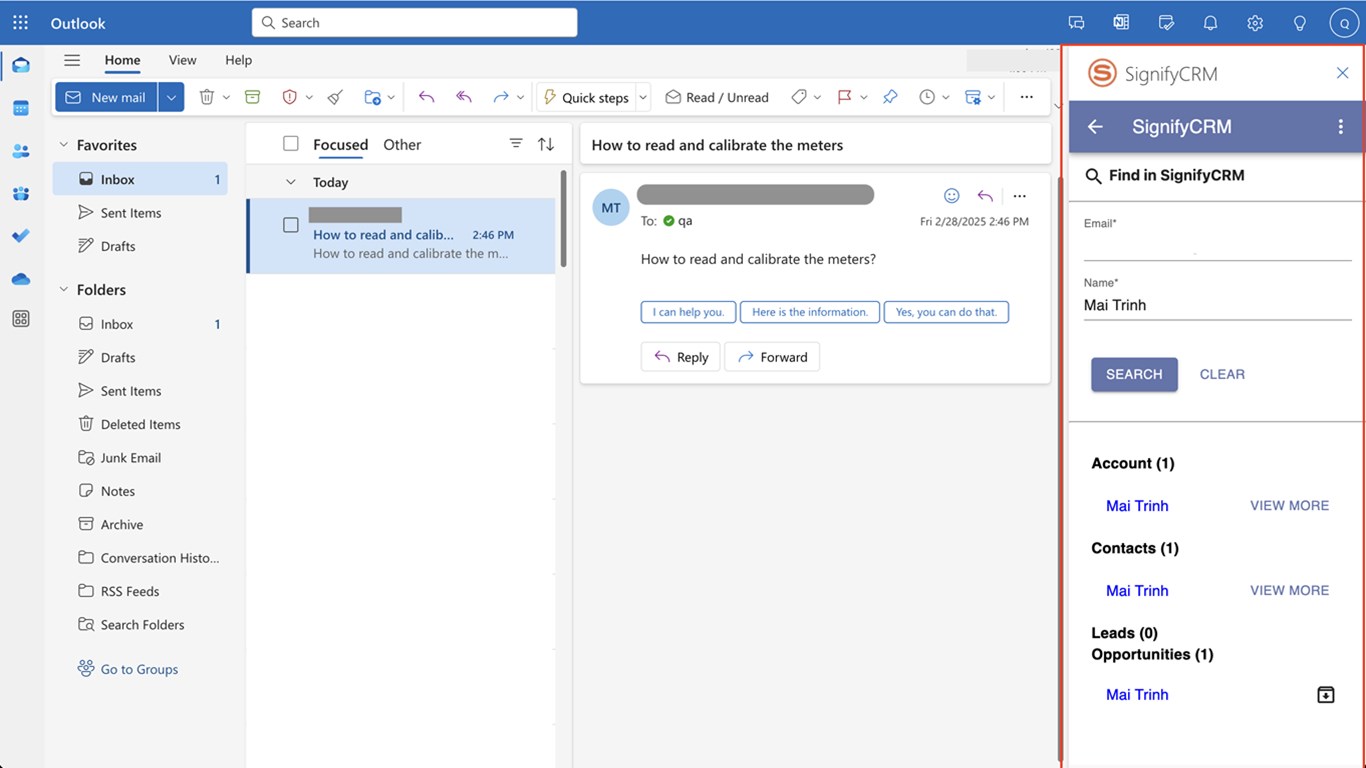
Task: Compose with the New mail button
Action: [106, 97]
